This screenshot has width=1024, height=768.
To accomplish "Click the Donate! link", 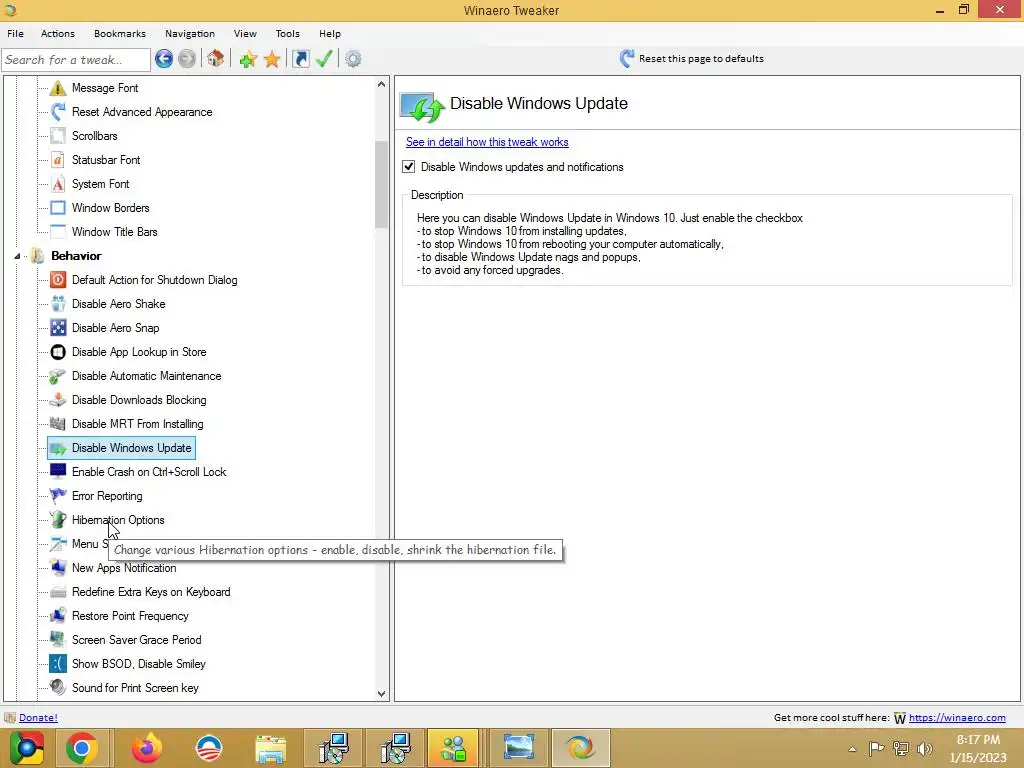I will pos(38,718).
